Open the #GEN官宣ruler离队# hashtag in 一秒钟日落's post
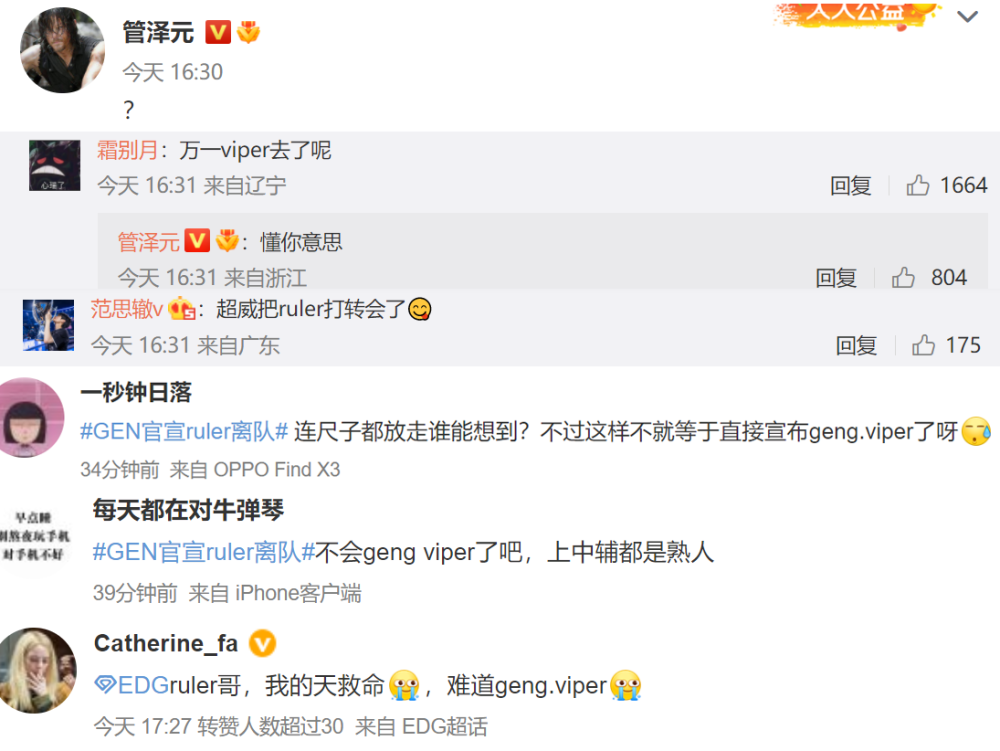The height and width of the screenshot is (751, 1000). coord(184,432)
